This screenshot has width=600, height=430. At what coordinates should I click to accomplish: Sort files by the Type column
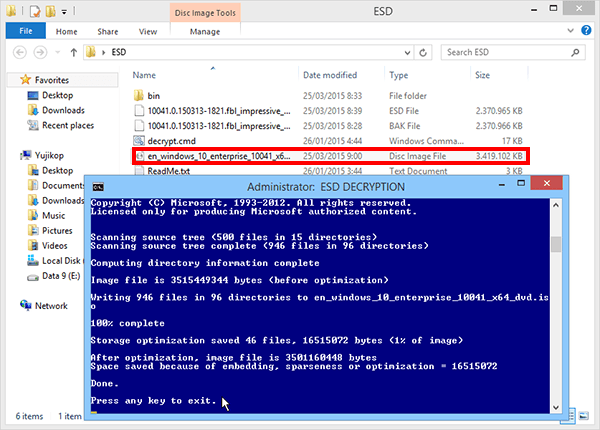(x=398, y=75)
